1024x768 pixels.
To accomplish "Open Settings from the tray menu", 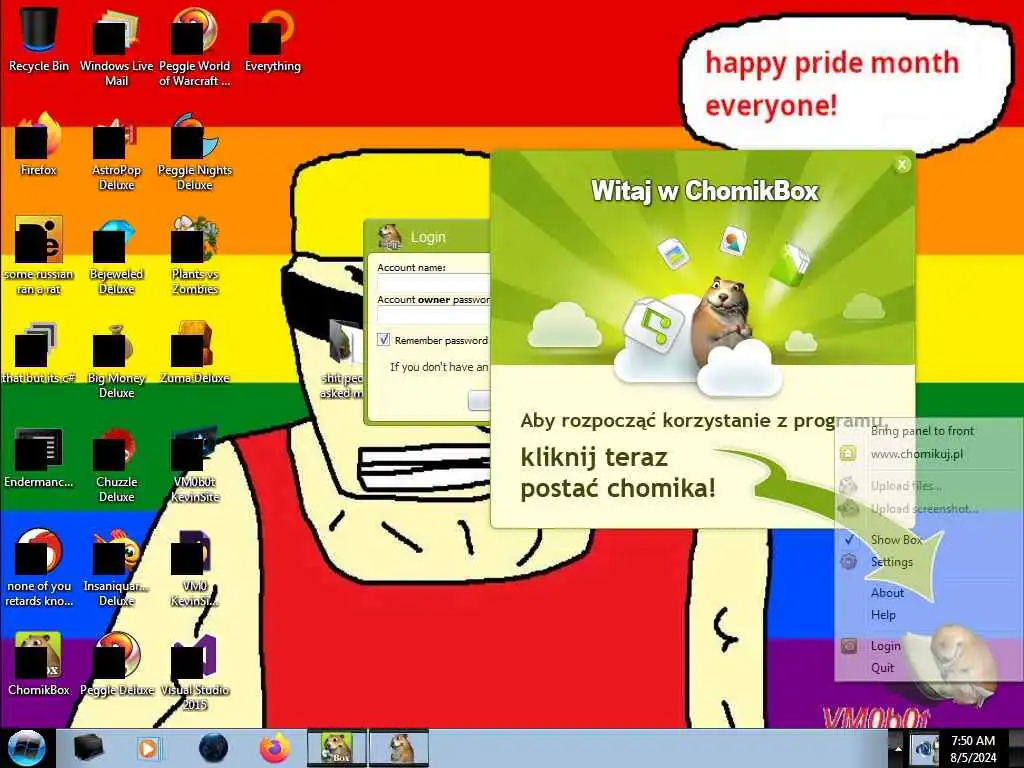I will point(891,562).
